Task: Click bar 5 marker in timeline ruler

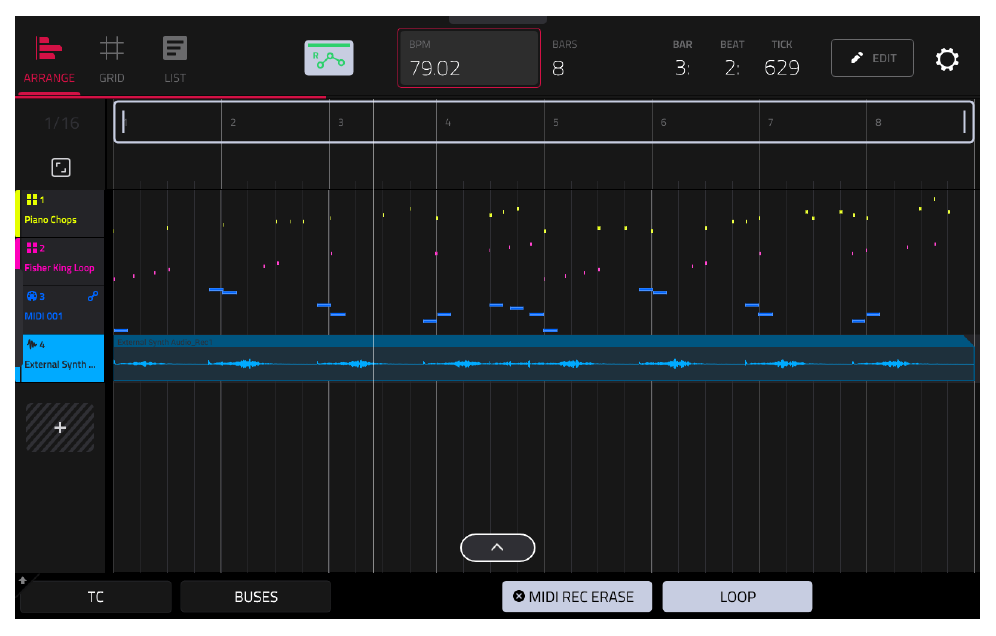Action: tap(556, 123)
